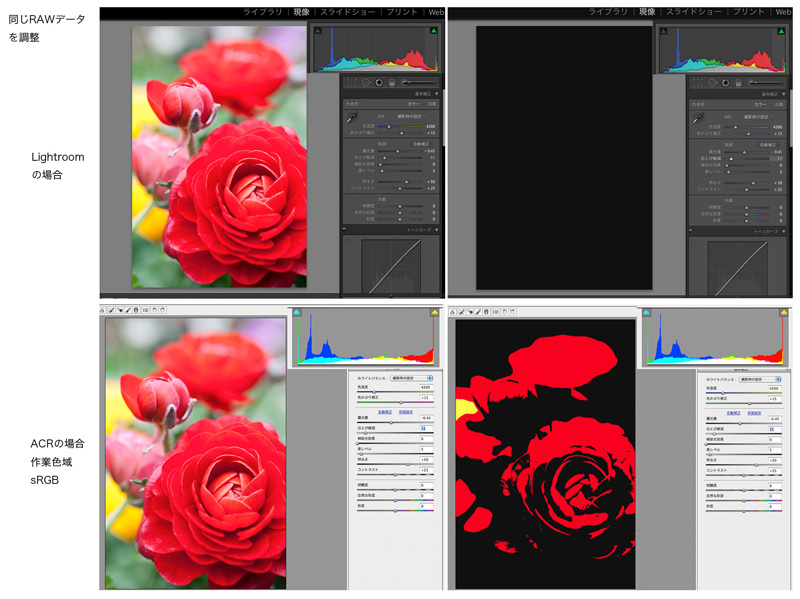Screen dimensions: 800x599
Task: Click 初期設定 link in ACR flower-photo window
Action: 406,412
